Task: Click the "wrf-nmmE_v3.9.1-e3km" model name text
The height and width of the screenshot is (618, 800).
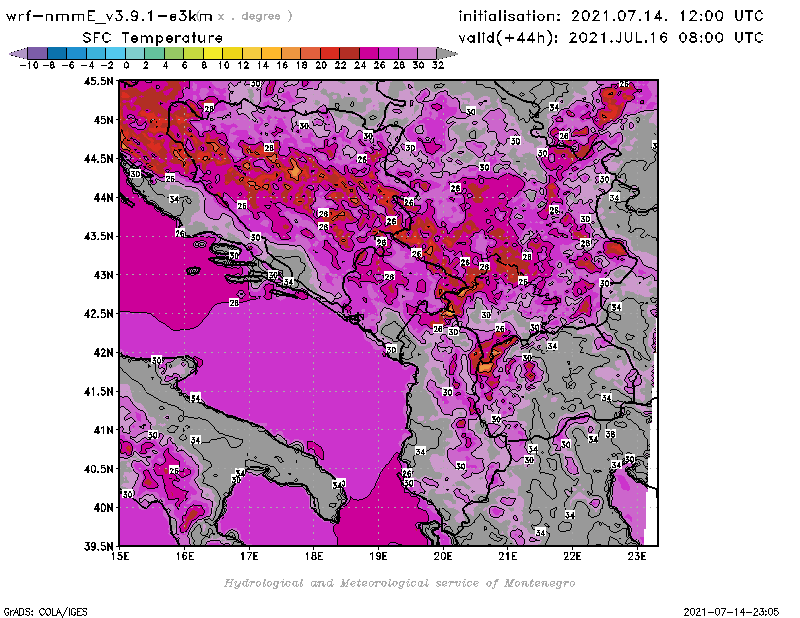Action: (109, 16)
